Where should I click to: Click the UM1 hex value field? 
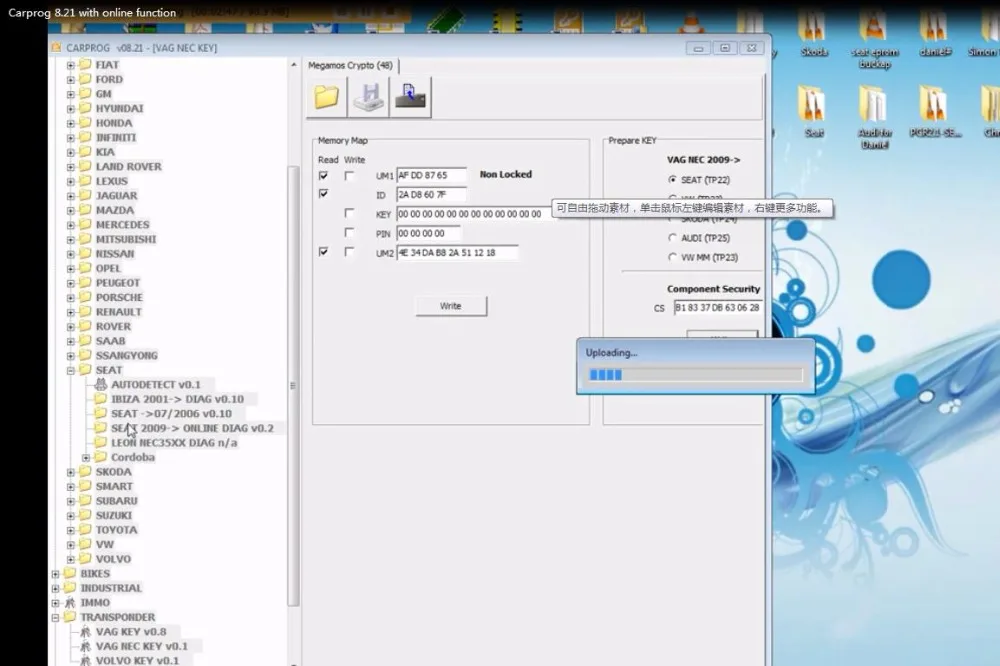click(x=432, y=175)
